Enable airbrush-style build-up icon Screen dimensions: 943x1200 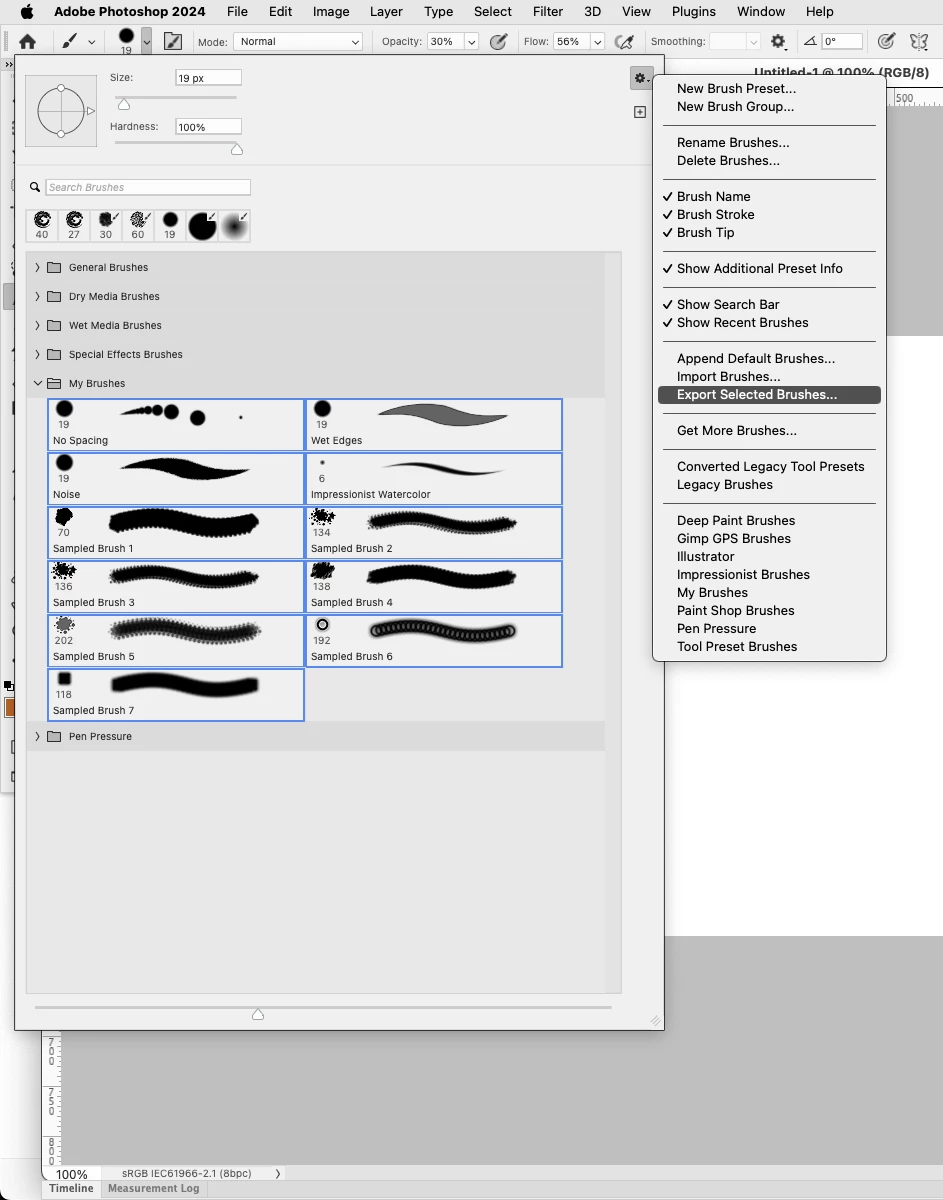click(625, 42)
